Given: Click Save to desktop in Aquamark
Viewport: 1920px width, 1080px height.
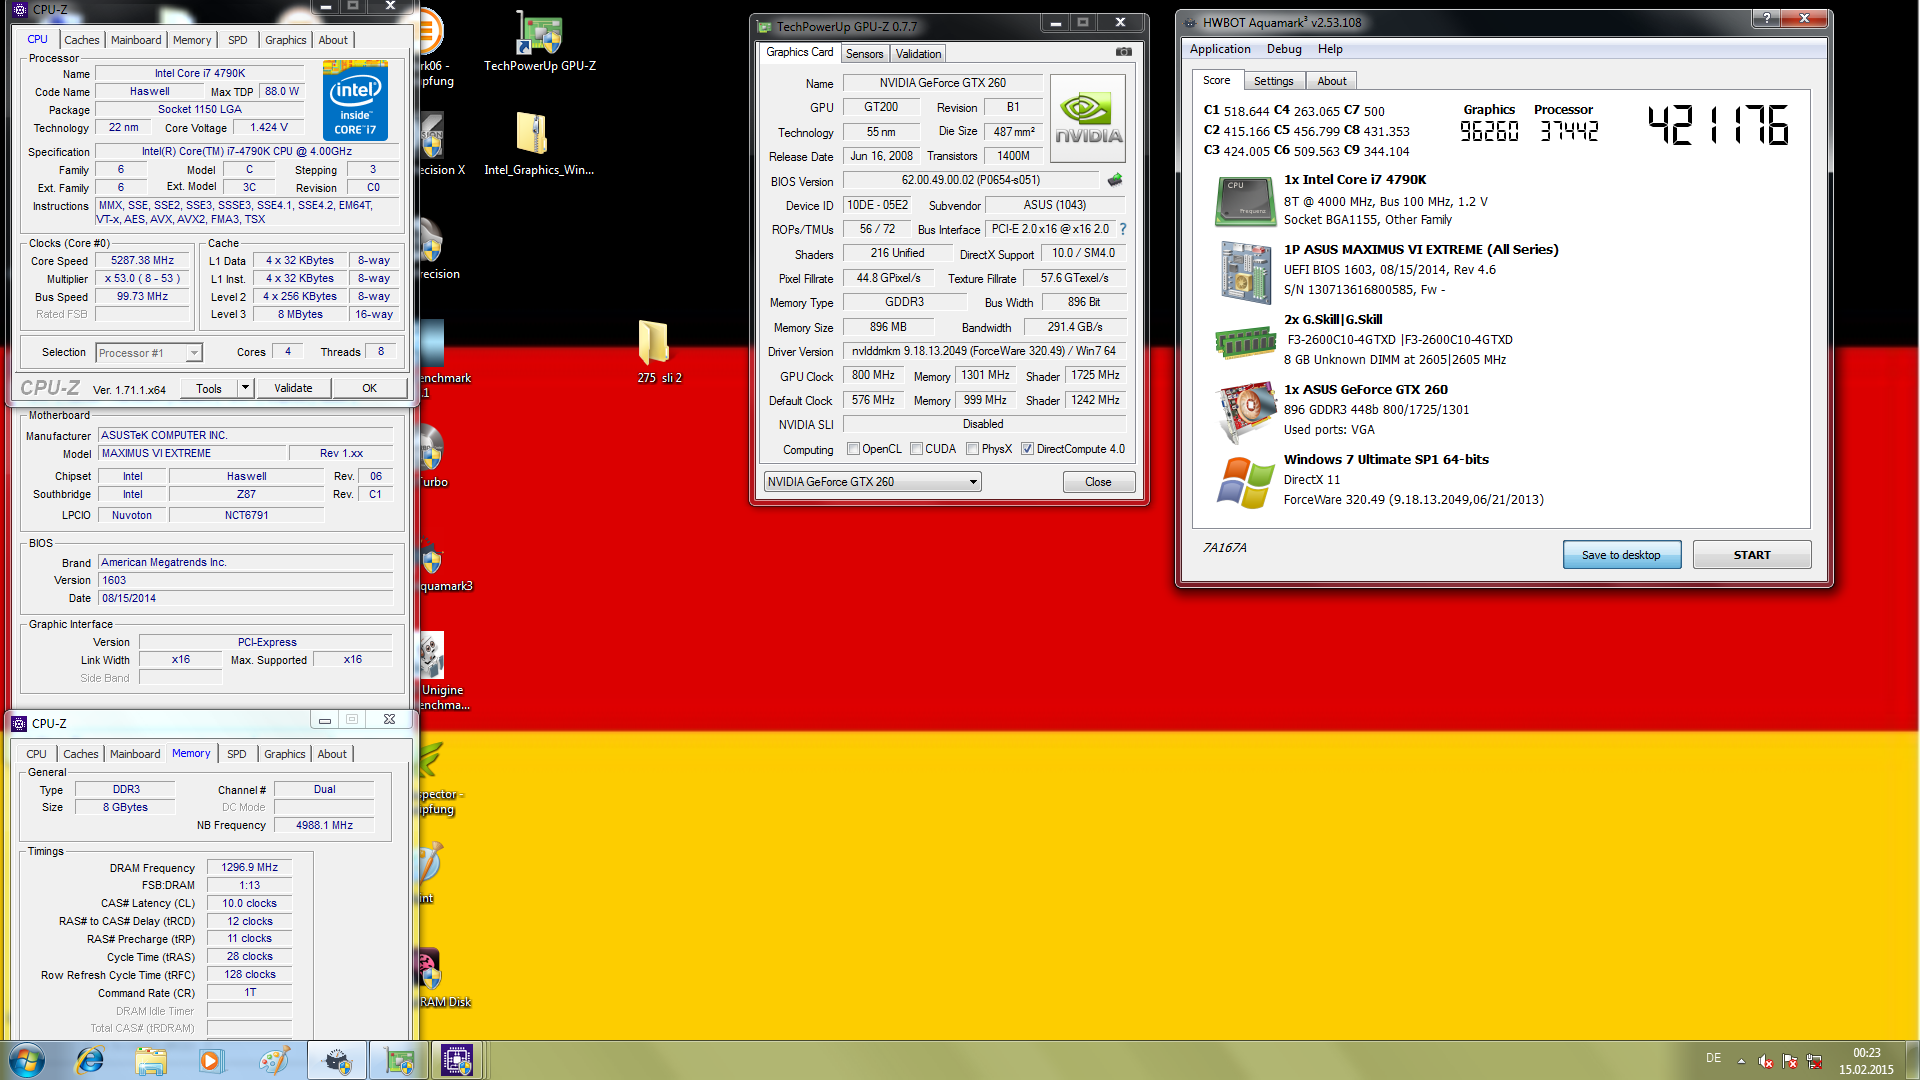Looking at the screenshot, I should [x=1621, y=555].
